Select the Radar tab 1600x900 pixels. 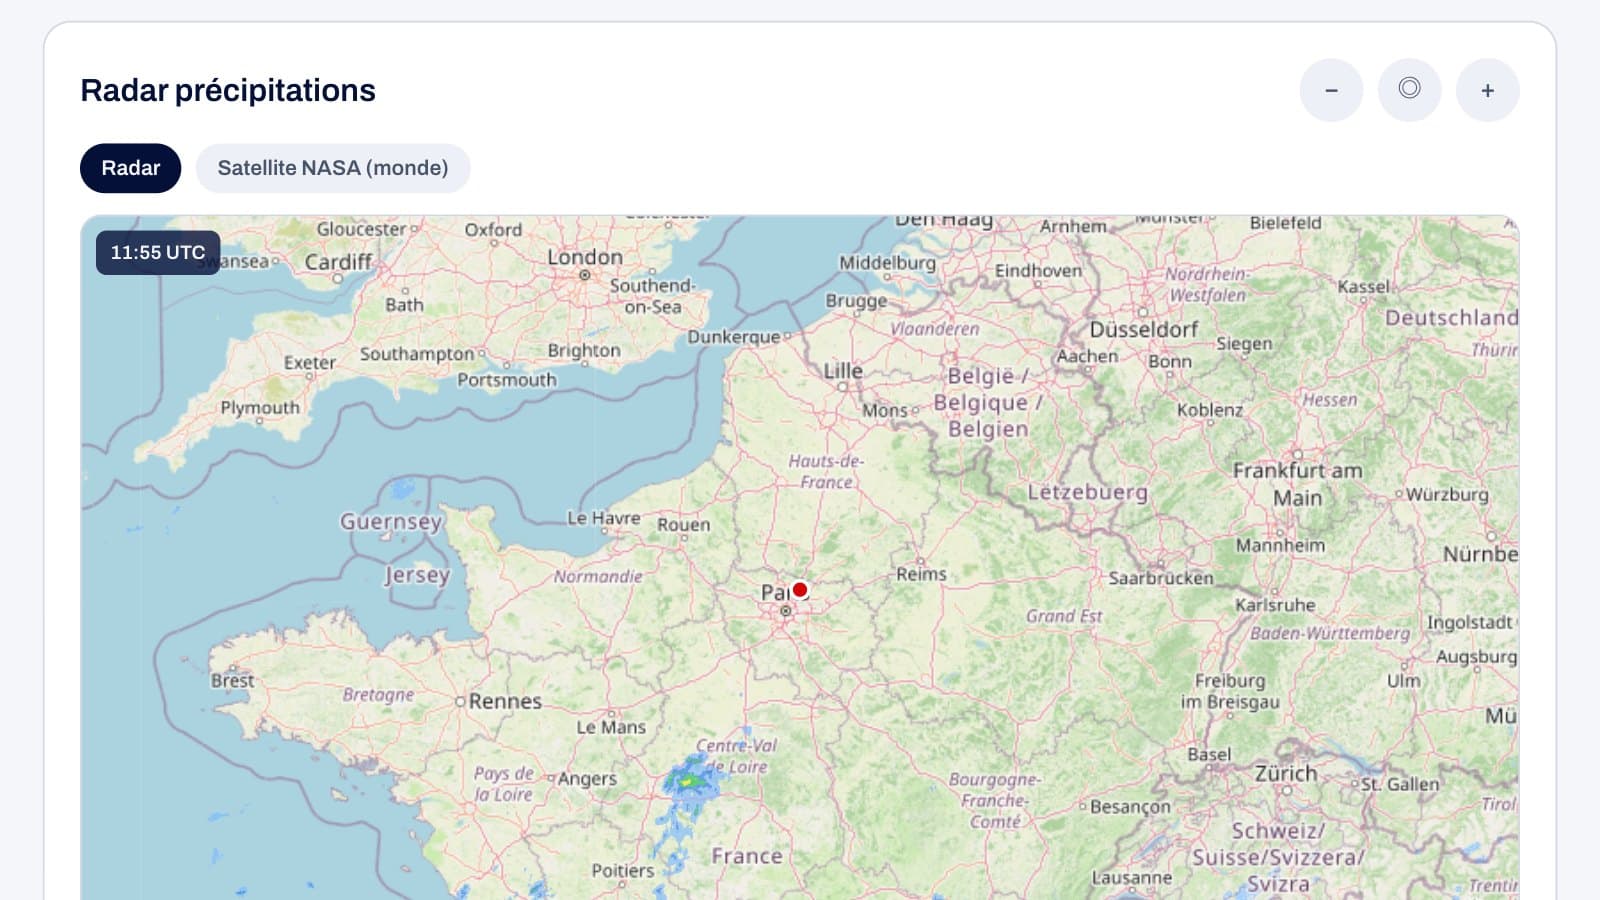pyautogui.click(x=130, y=168)
